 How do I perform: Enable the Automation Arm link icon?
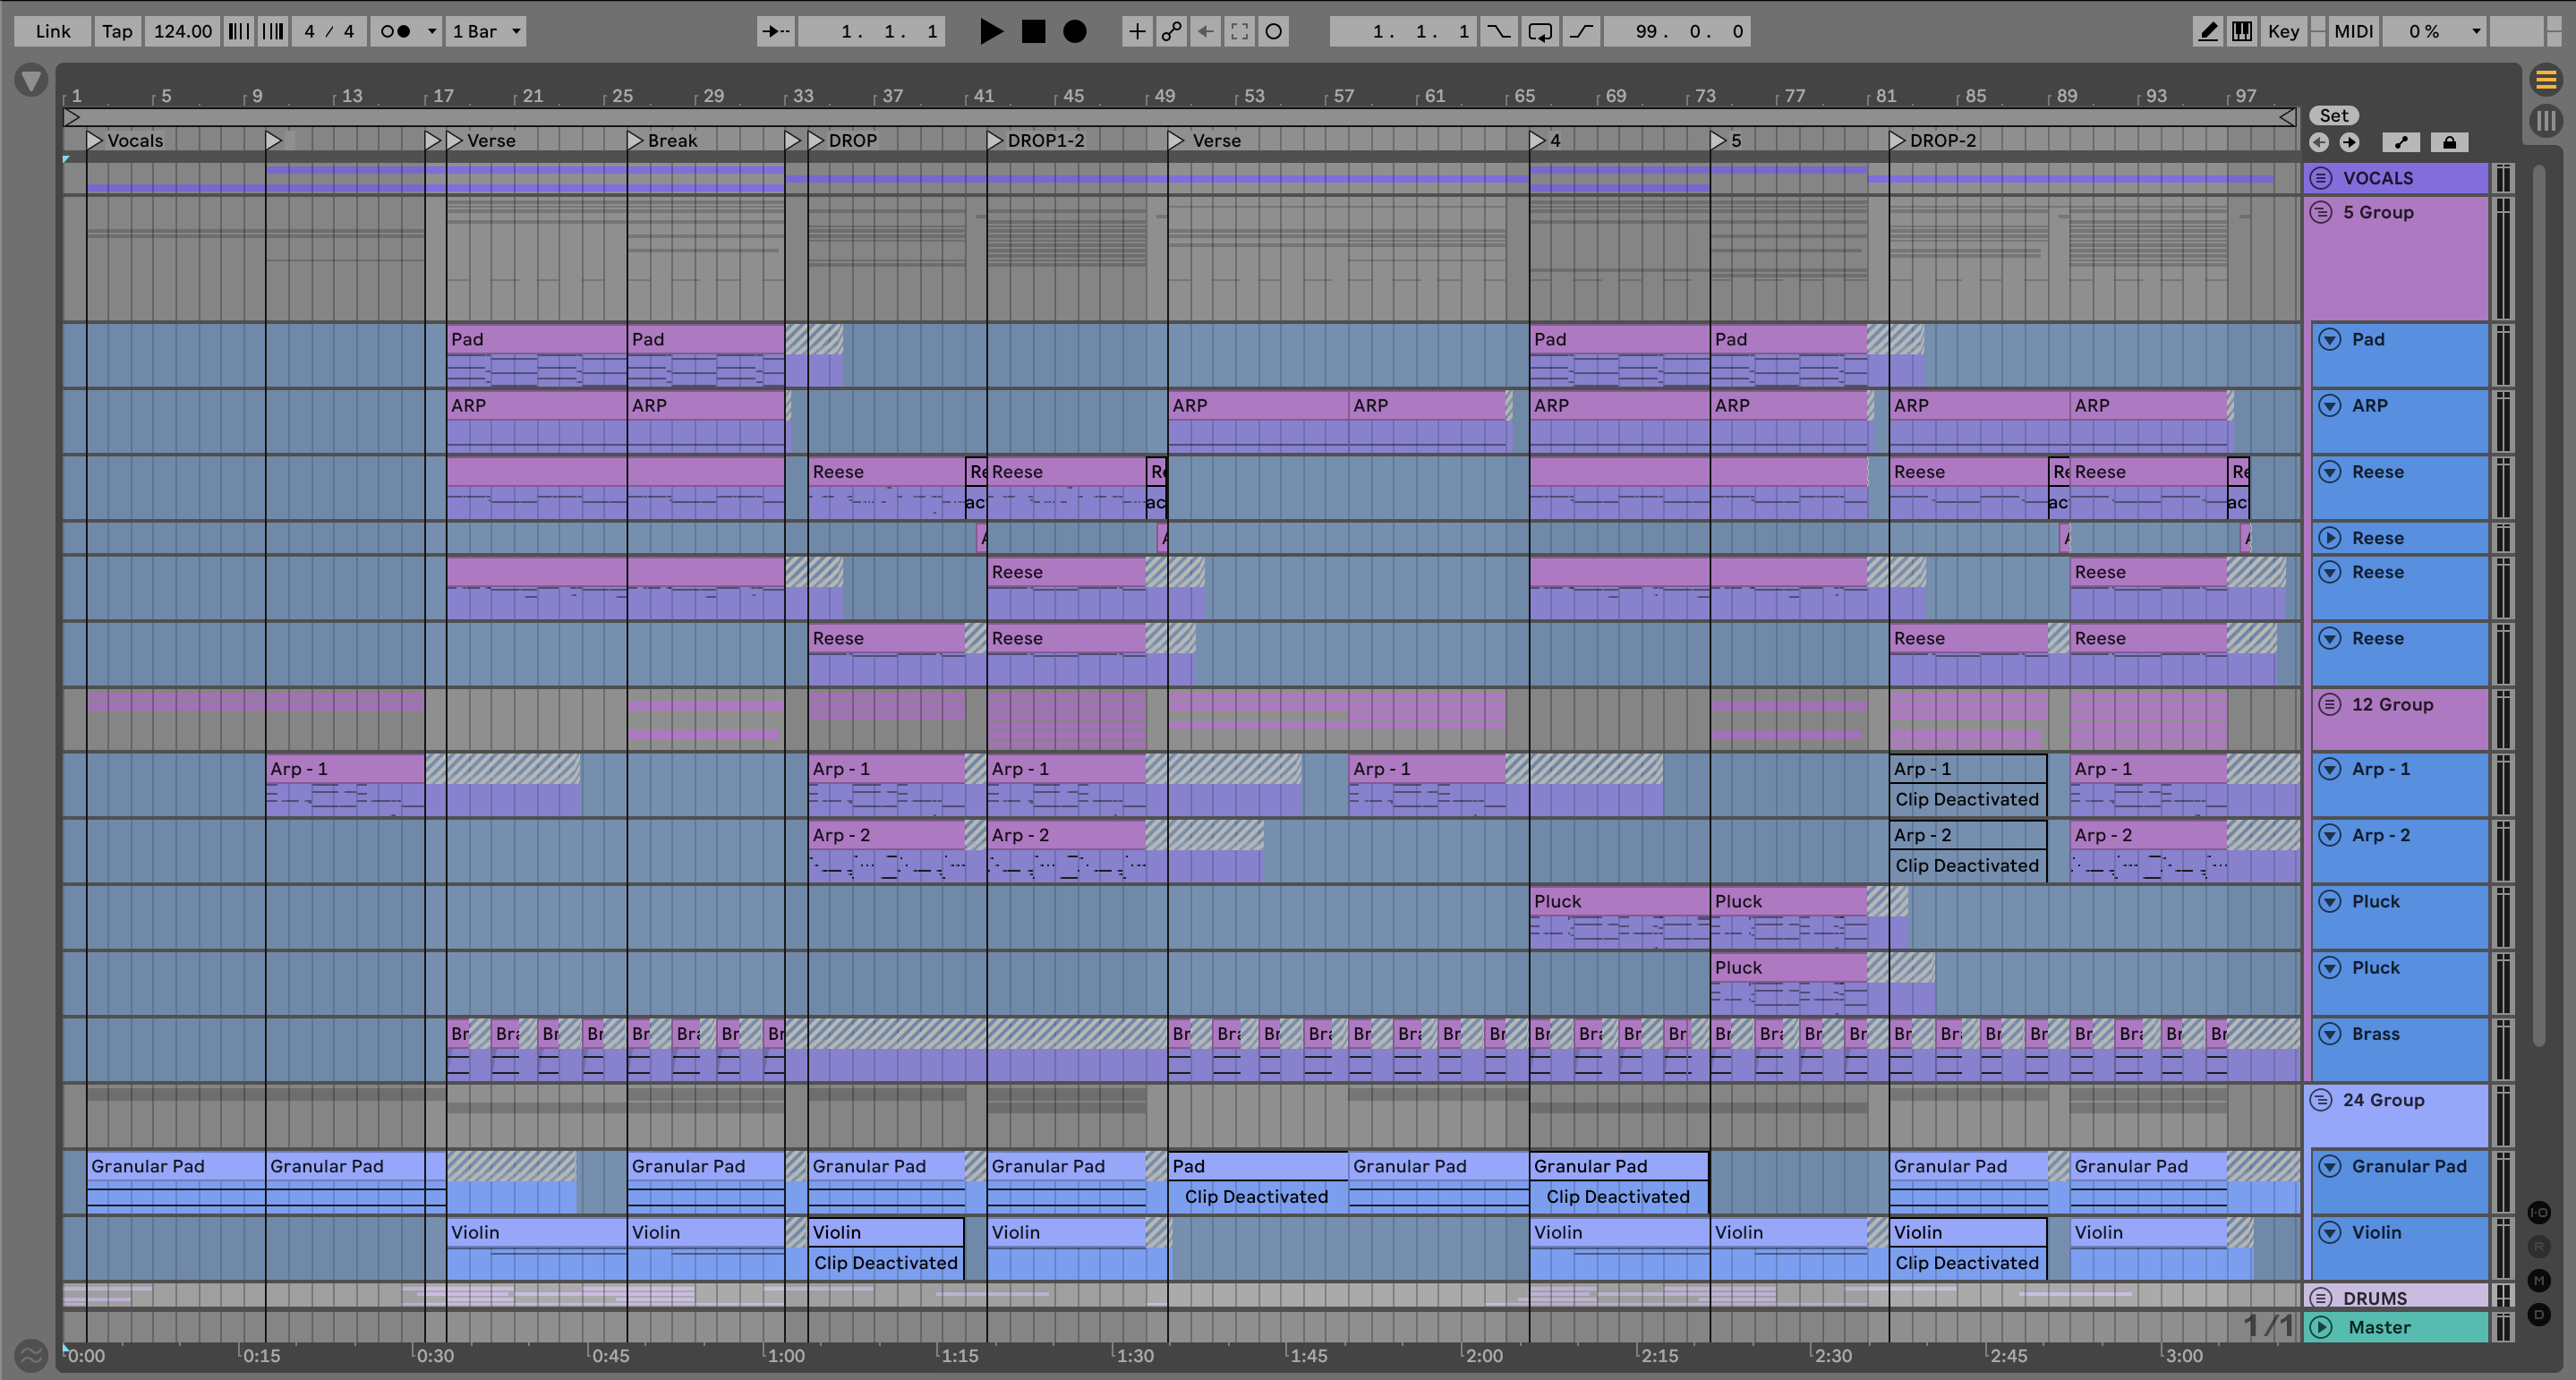1171,31
